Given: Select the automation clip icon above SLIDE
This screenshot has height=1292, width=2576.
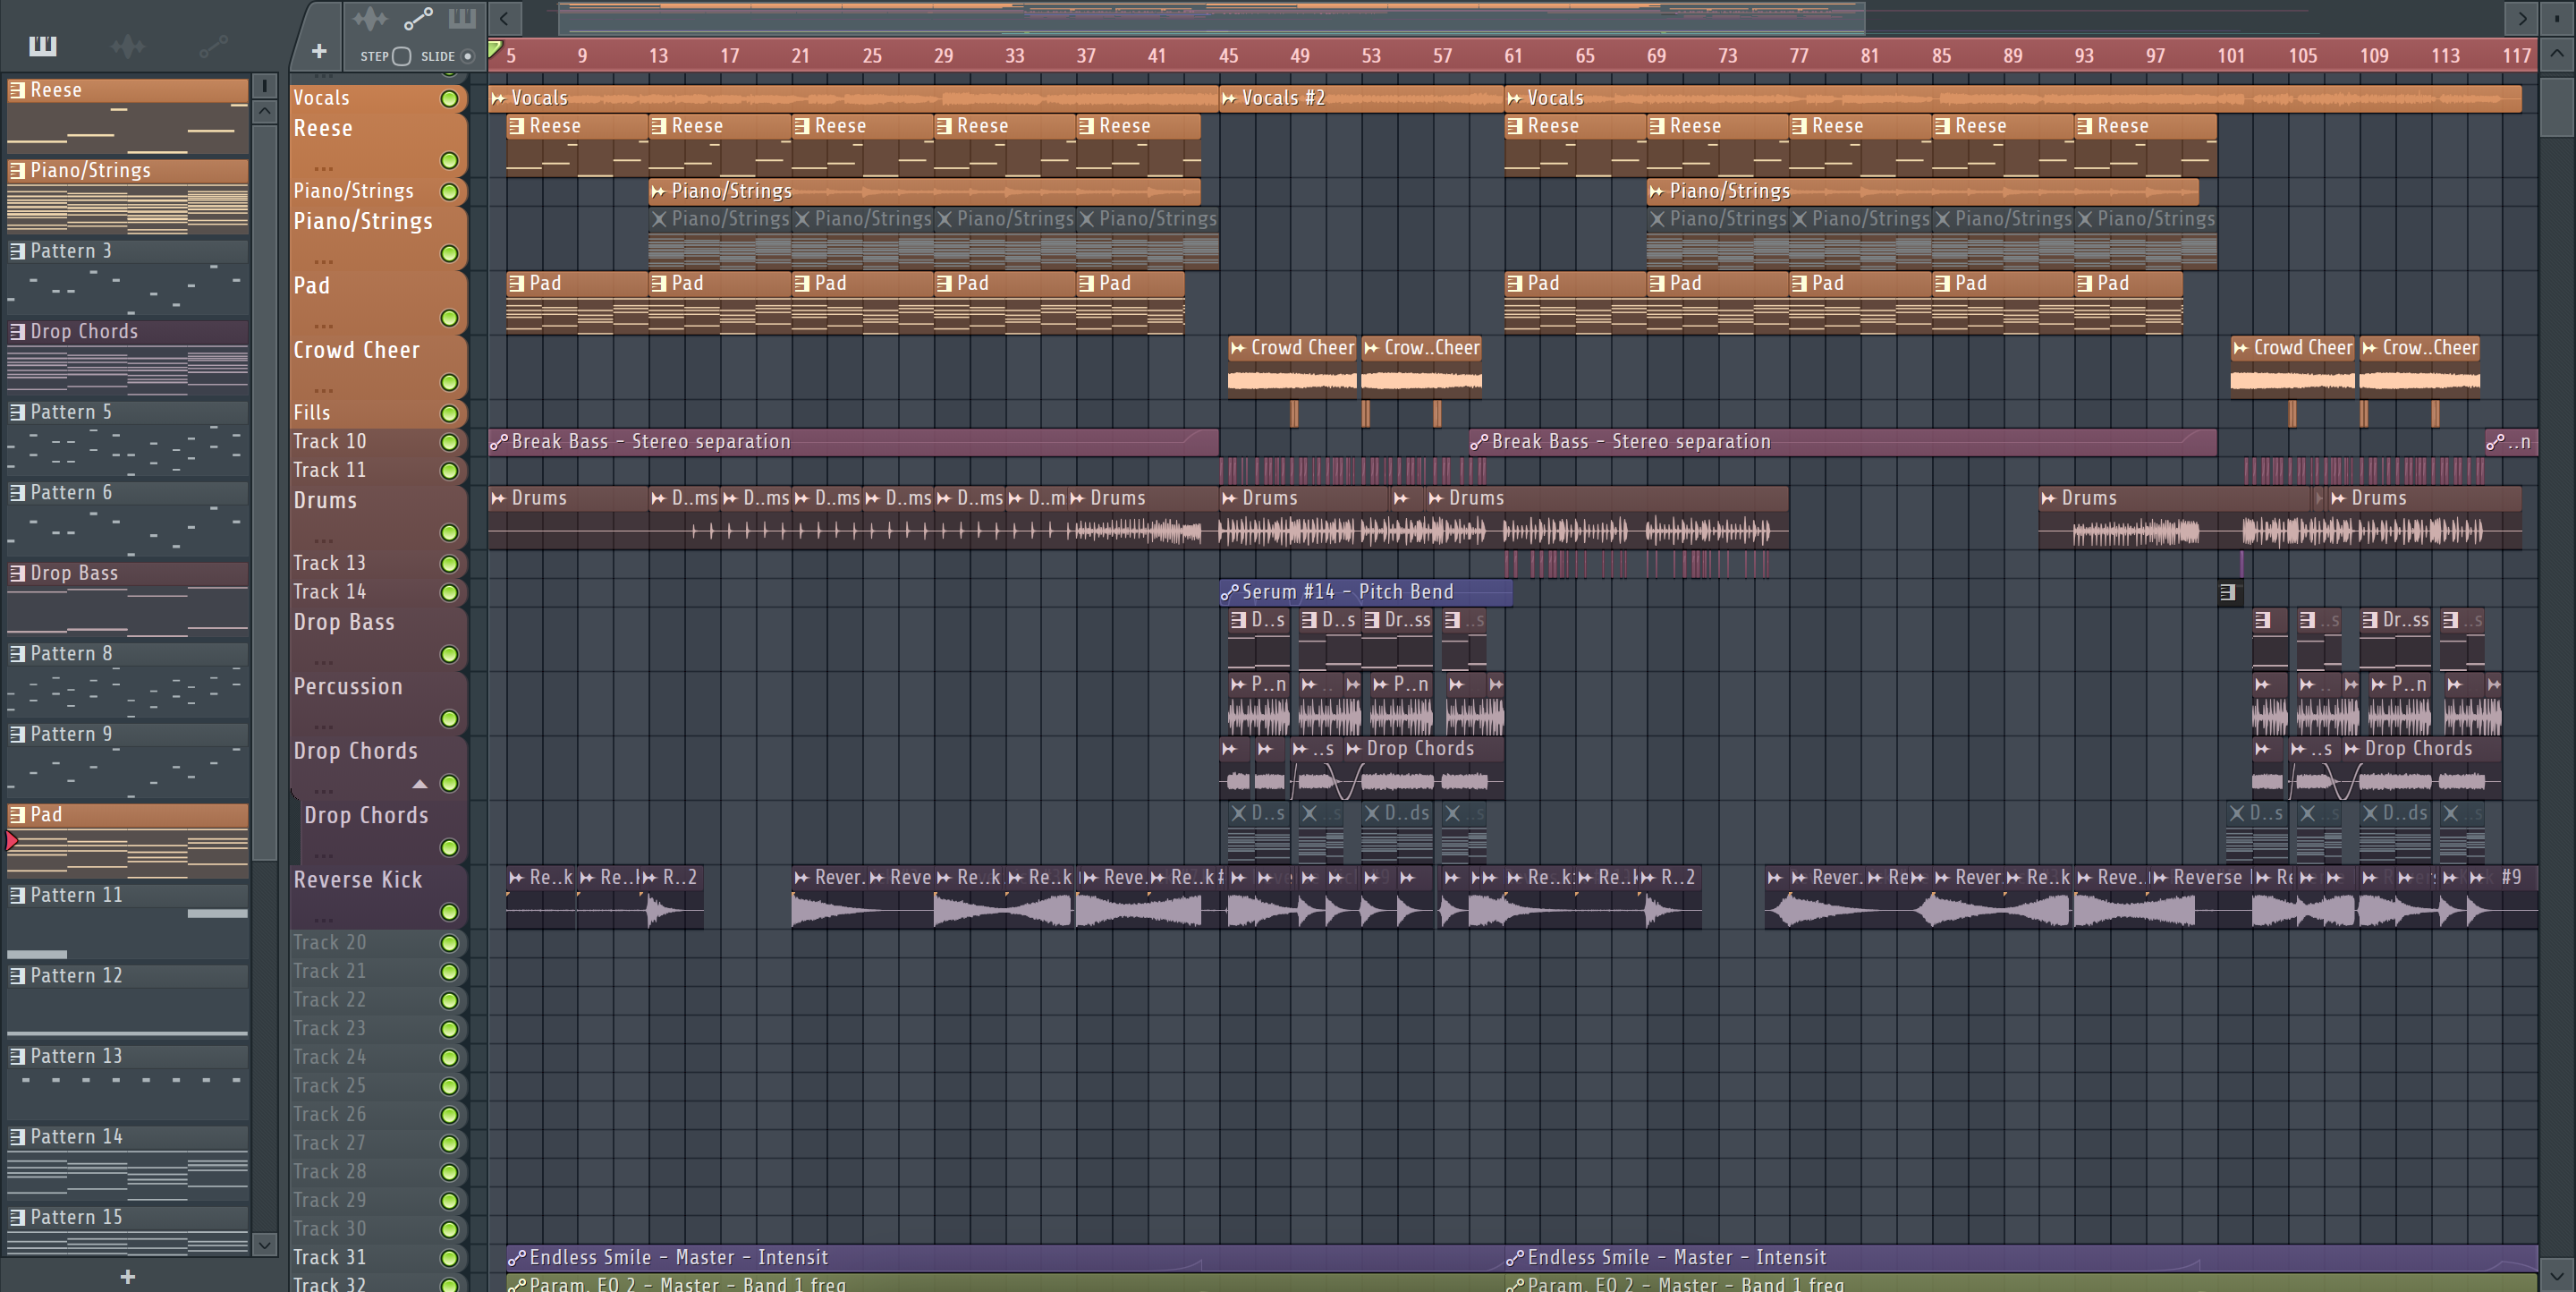Looking at the screenshot, I should coord(417,19).
